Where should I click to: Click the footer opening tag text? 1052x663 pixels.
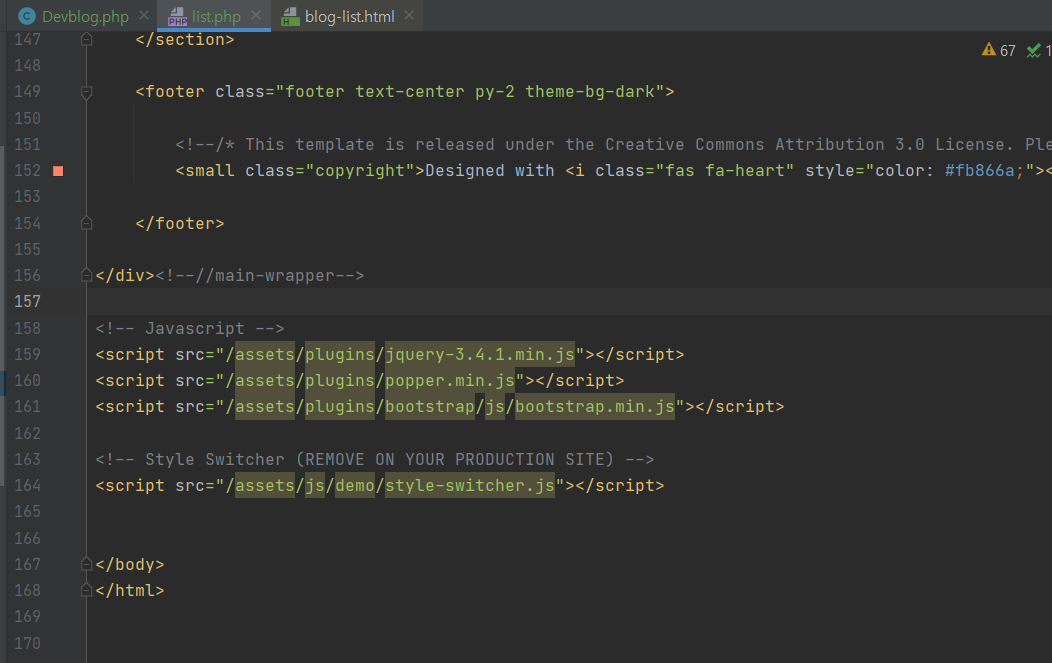[405, 92]
